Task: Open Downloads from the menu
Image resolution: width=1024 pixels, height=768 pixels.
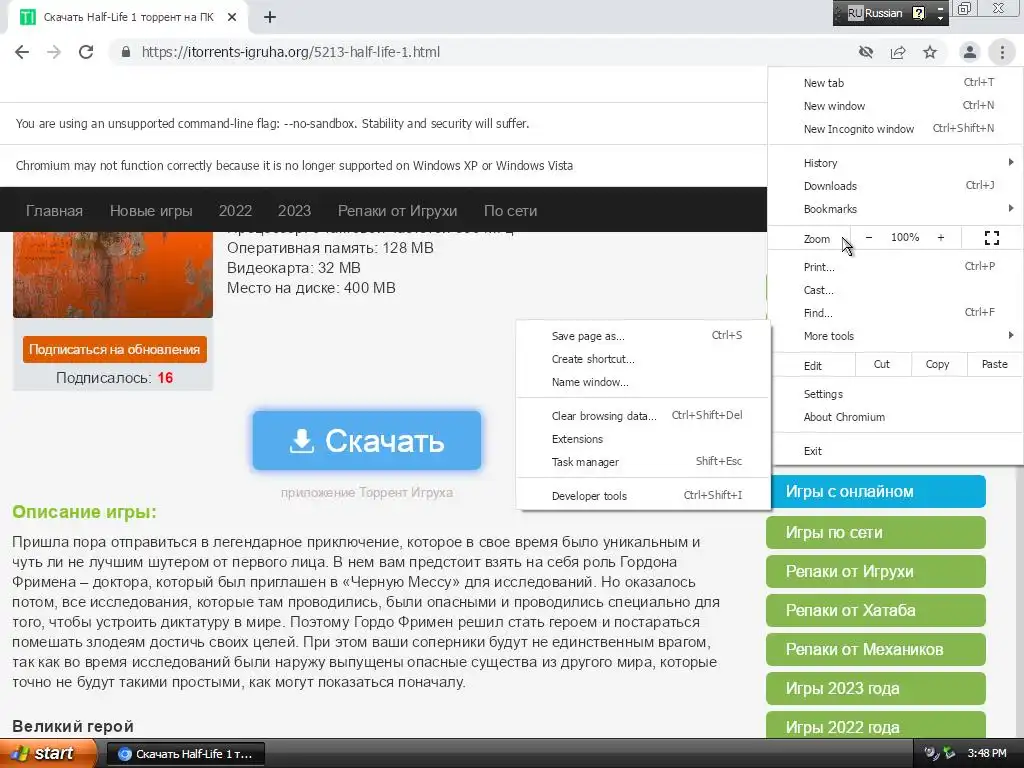Action: (895, 185)
